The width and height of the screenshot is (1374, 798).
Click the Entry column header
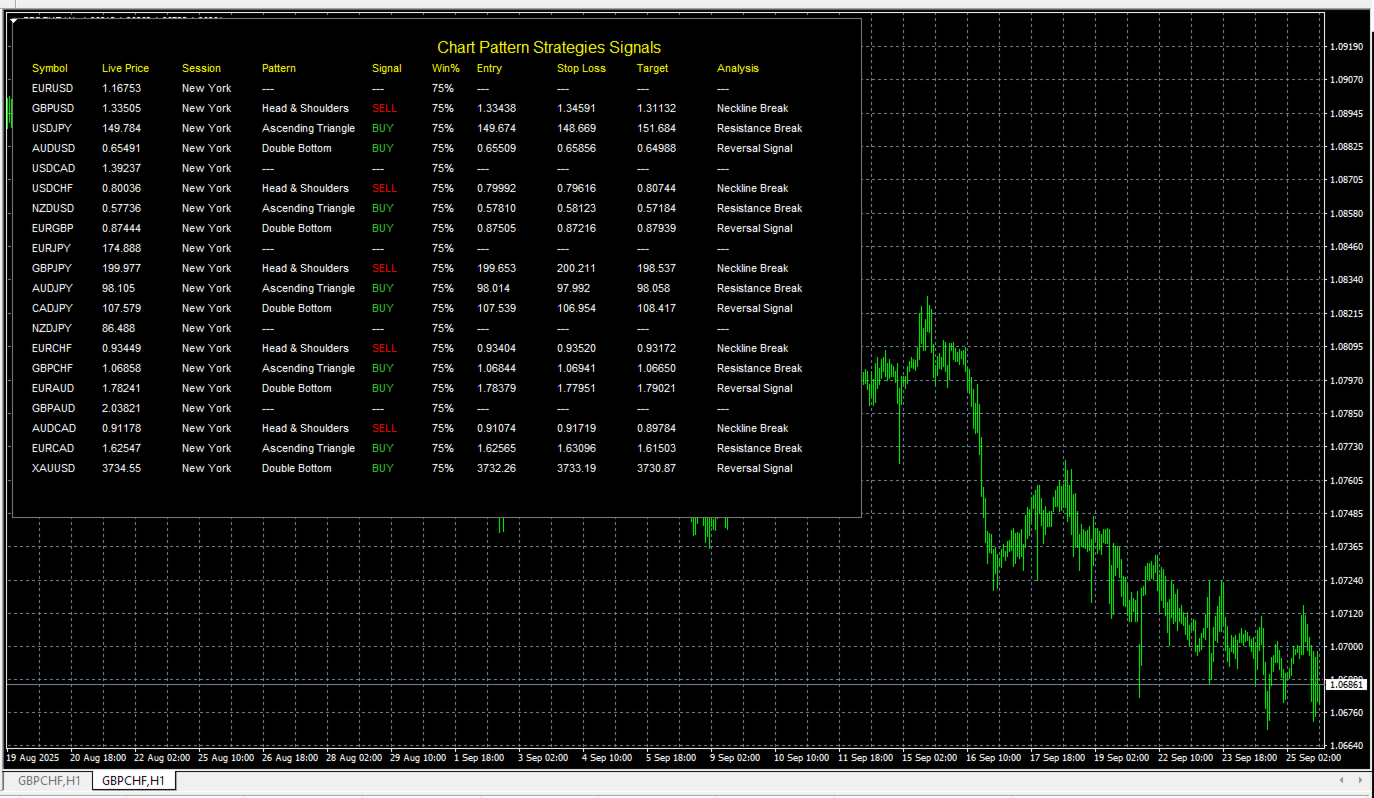(x=490, y=68)
